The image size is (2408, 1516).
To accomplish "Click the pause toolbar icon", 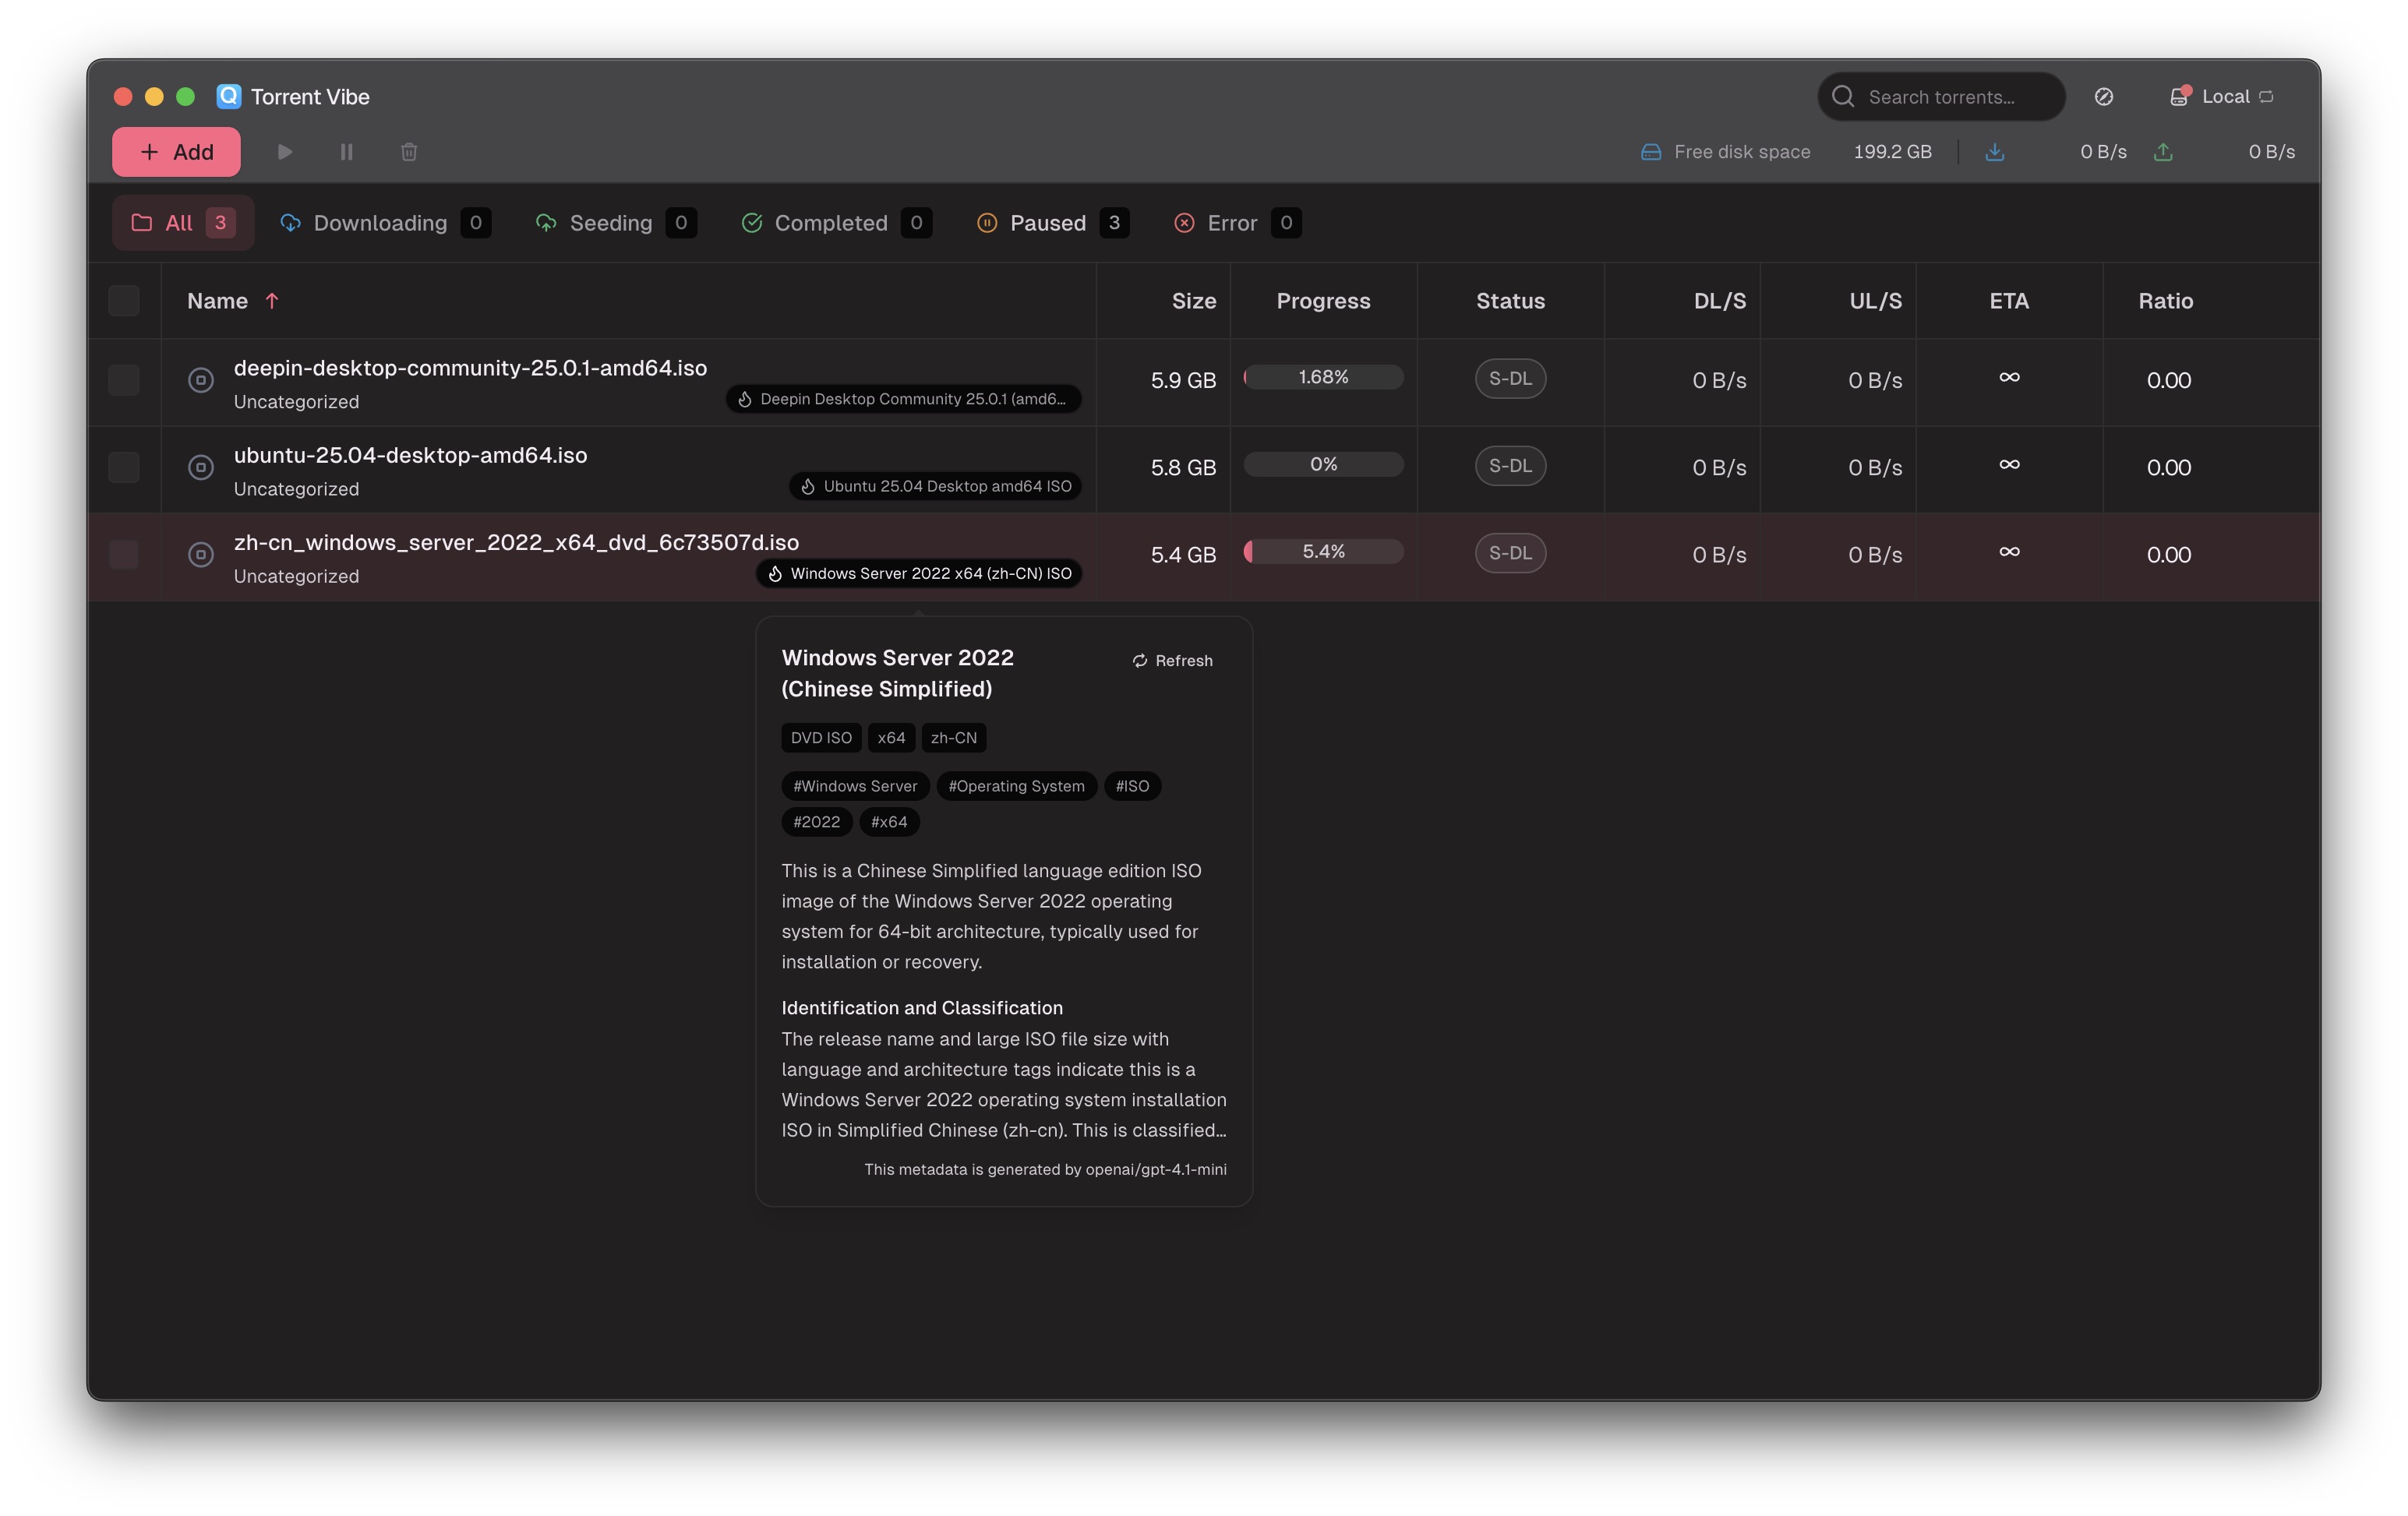I will [x=346, y=152].
